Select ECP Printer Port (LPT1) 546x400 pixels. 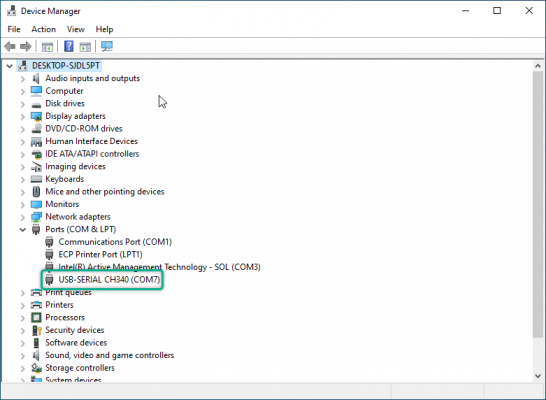100,254
